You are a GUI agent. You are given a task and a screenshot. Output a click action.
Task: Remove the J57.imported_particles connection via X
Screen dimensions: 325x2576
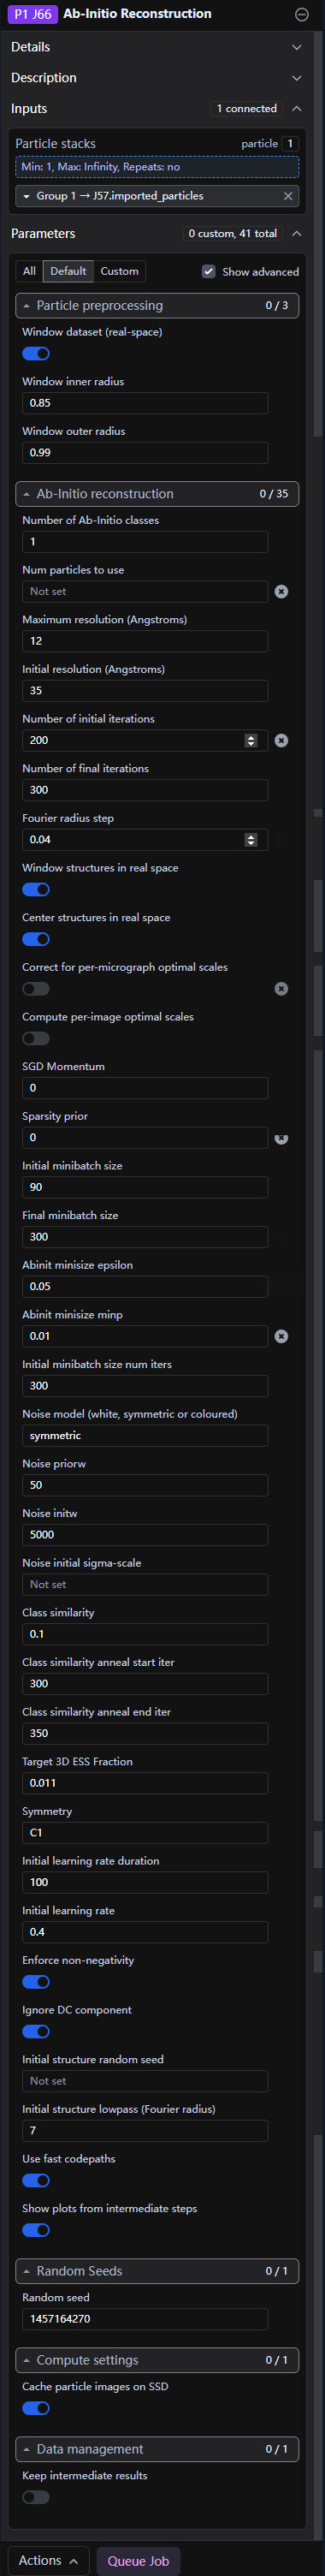[288, 196]
